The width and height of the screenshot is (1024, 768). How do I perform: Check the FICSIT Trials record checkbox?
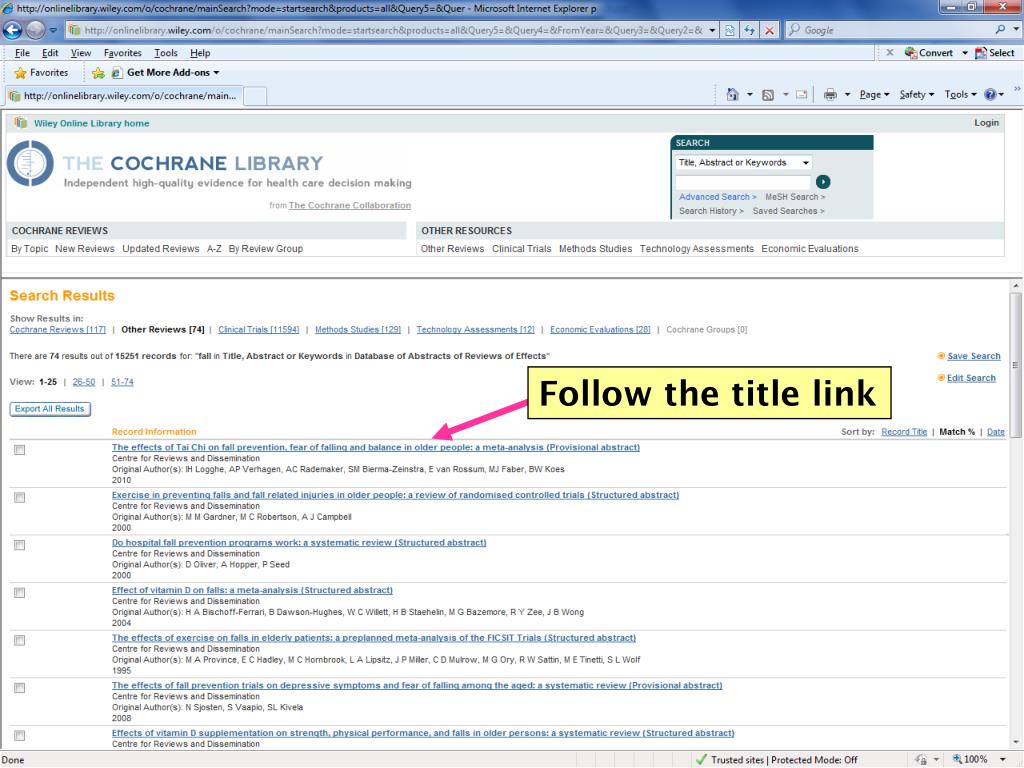[x=20, y=641]
